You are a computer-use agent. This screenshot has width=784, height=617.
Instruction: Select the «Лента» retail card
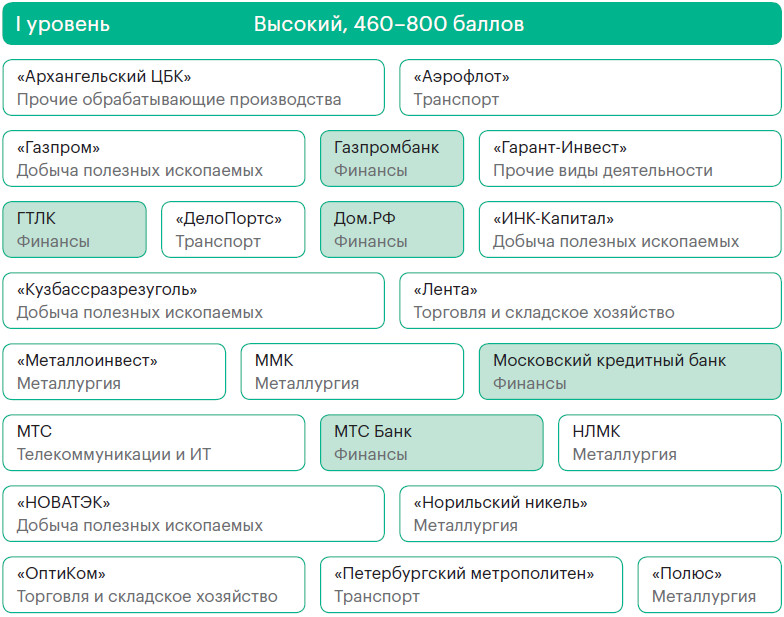point(590,301)
